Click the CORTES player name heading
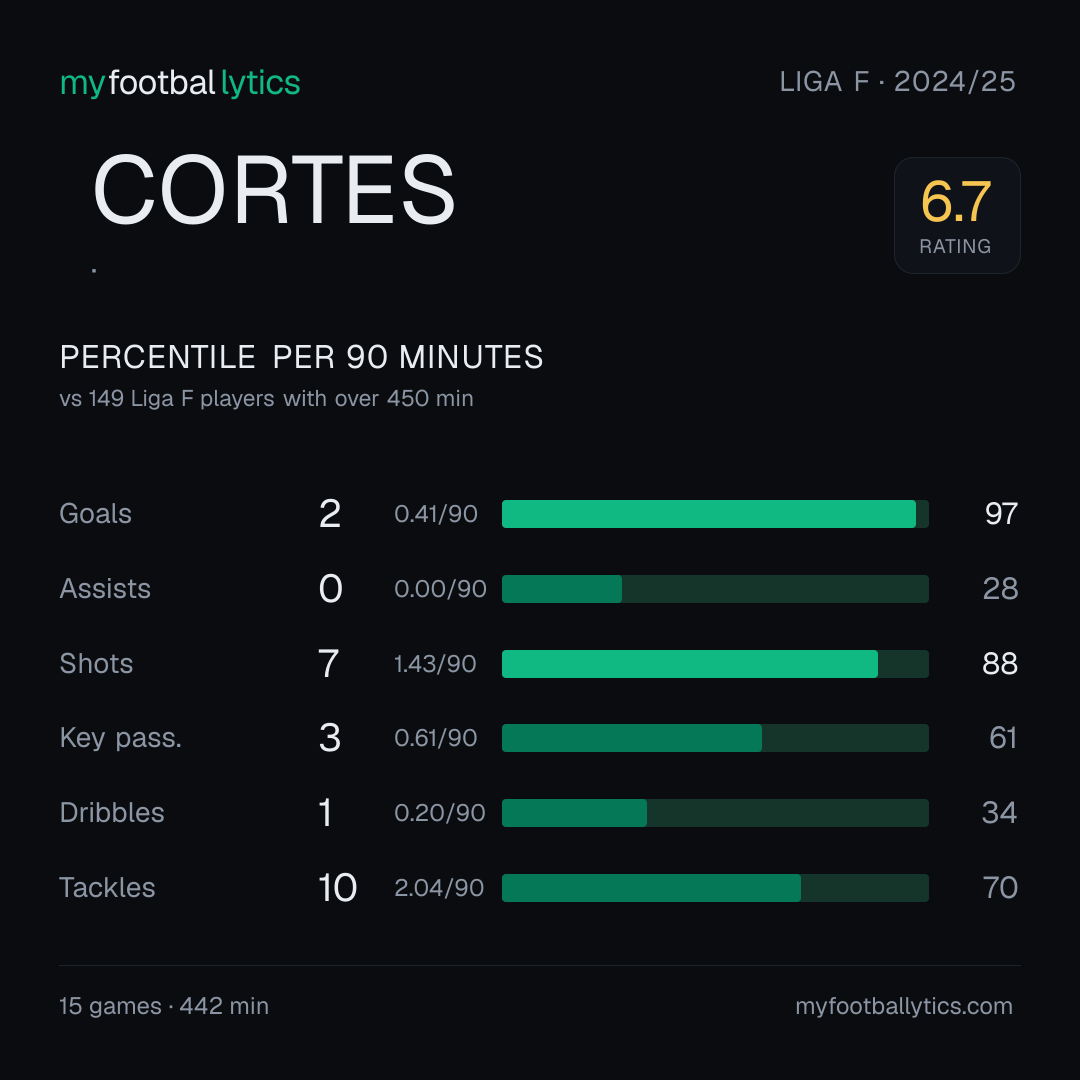This screenshot has height=1080, width=1080. click(273, 190)
